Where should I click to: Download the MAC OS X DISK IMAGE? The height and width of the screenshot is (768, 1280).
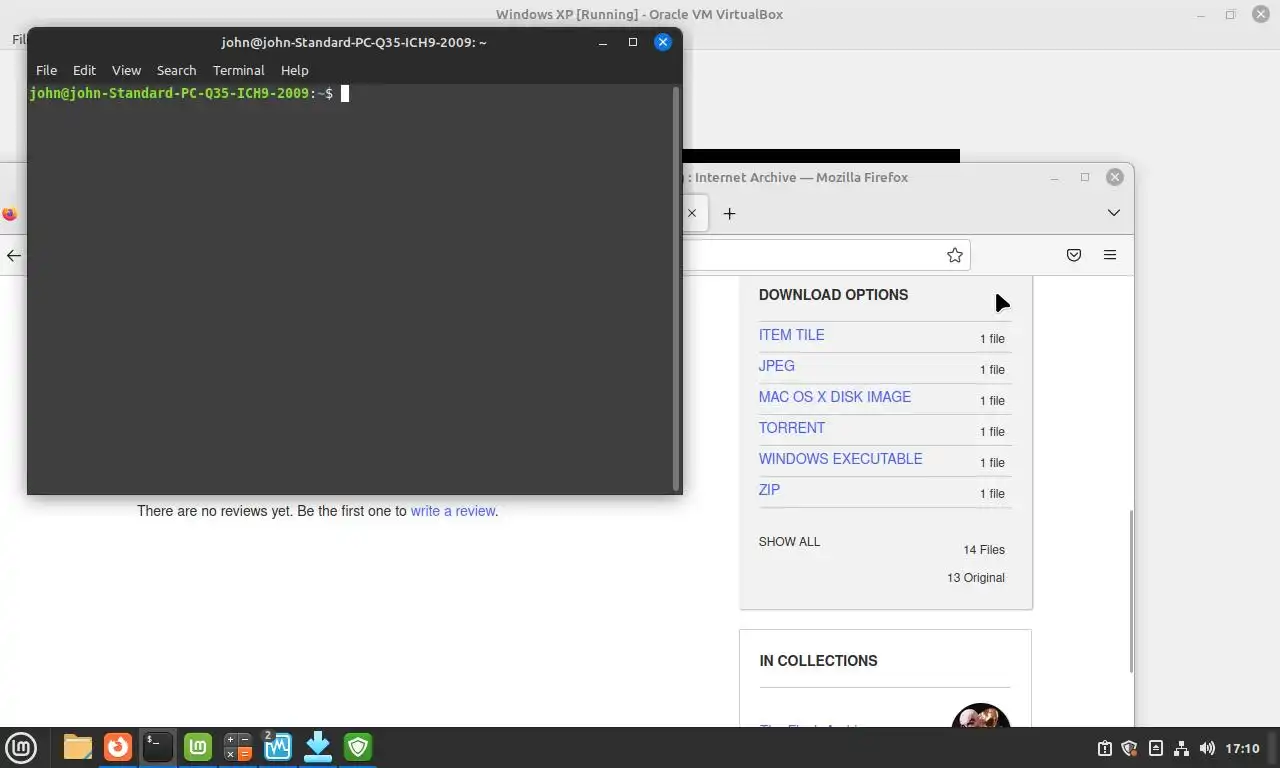(835, 397)
